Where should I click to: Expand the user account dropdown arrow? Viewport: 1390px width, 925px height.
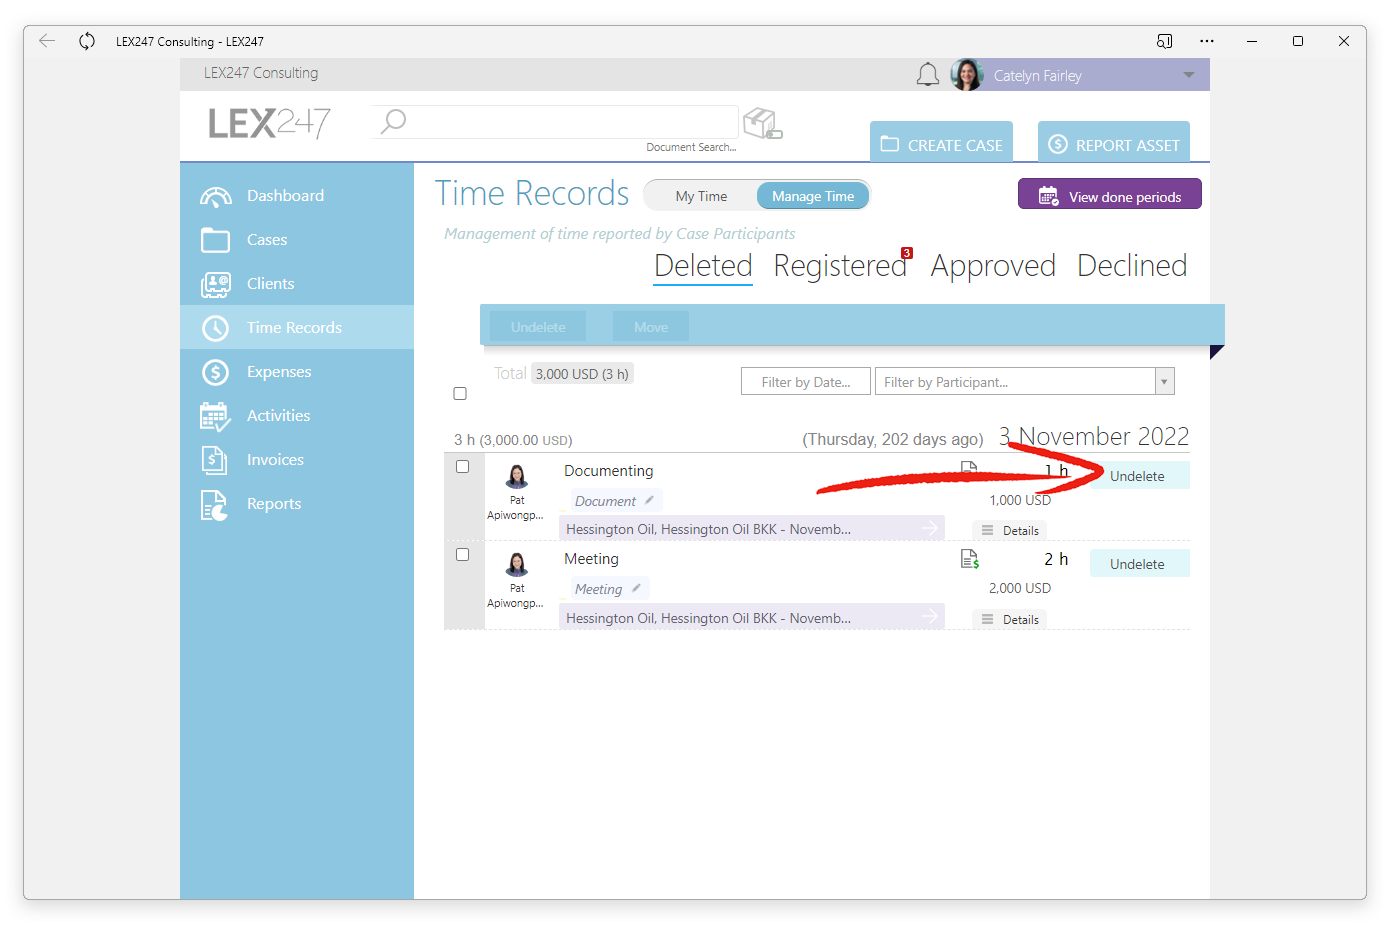pyautogui.click(x=1189, y=75)
